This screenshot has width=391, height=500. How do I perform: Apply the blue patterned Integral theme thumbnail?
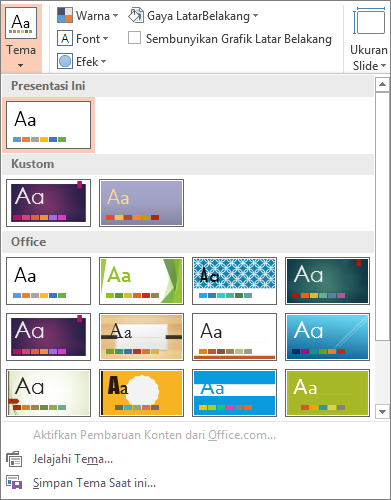[x=234, y=281]
